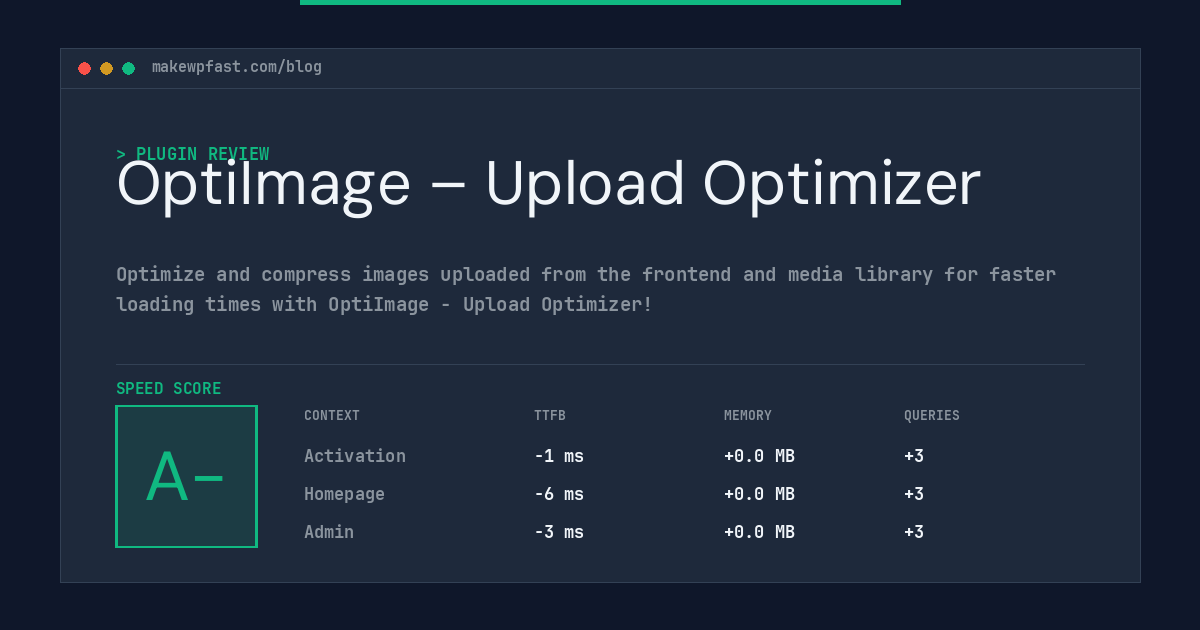Click Admin's +3 queries value
Viewport: 1200px width, 630px height.
pos(914,532)
